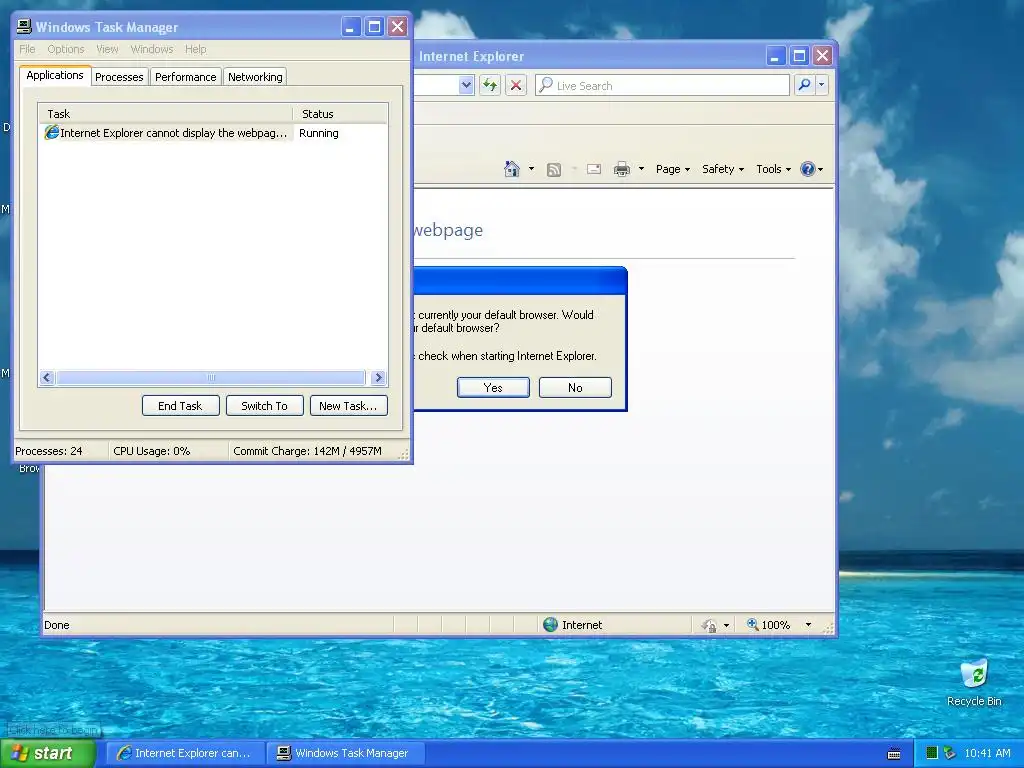Viewport: 1024px width, 768px height.
Task: Open the File menu in Task Manager
Action: pyautogui.click(x=27, y=50)
